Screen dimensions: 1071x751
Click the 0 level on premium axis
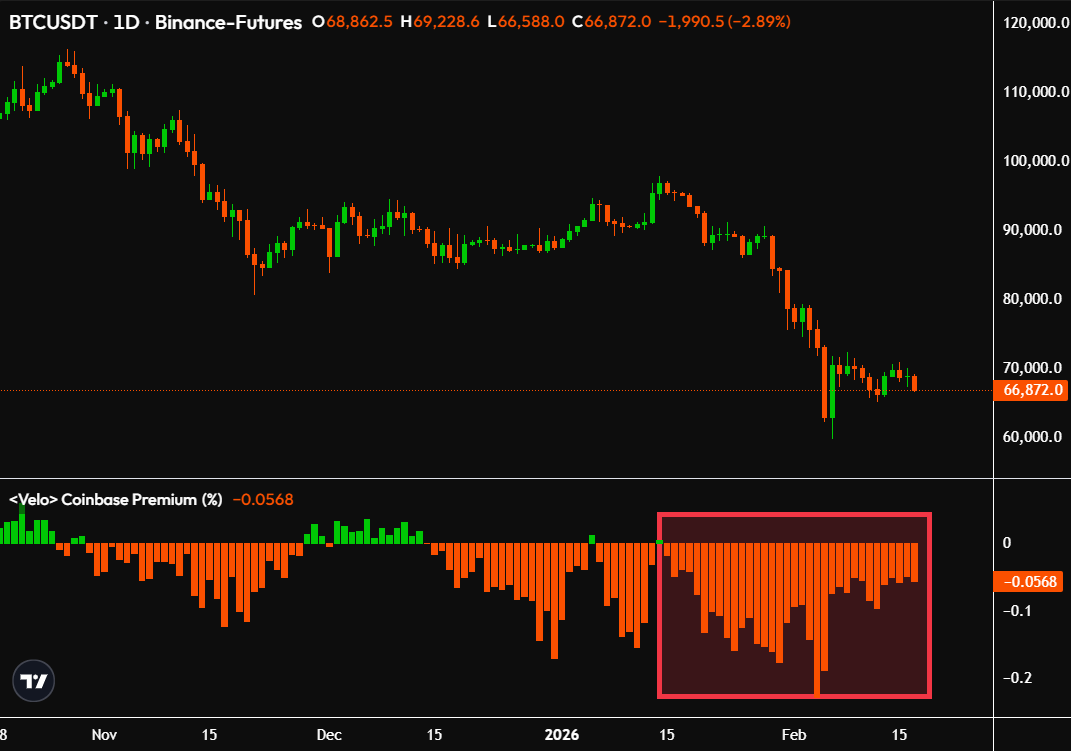tap(1007, 543)
